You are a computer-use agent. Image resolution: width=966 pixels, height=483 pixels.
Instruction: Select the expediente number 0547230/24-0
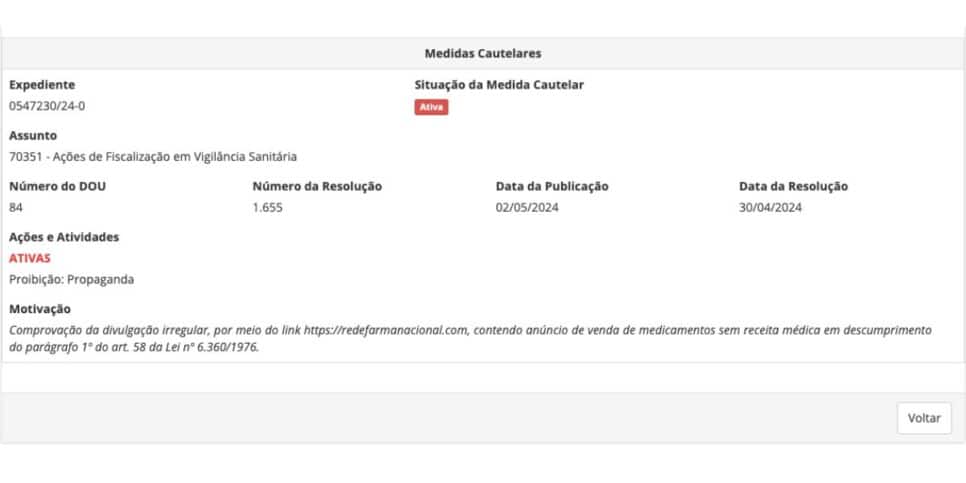(x=54, y=106)
